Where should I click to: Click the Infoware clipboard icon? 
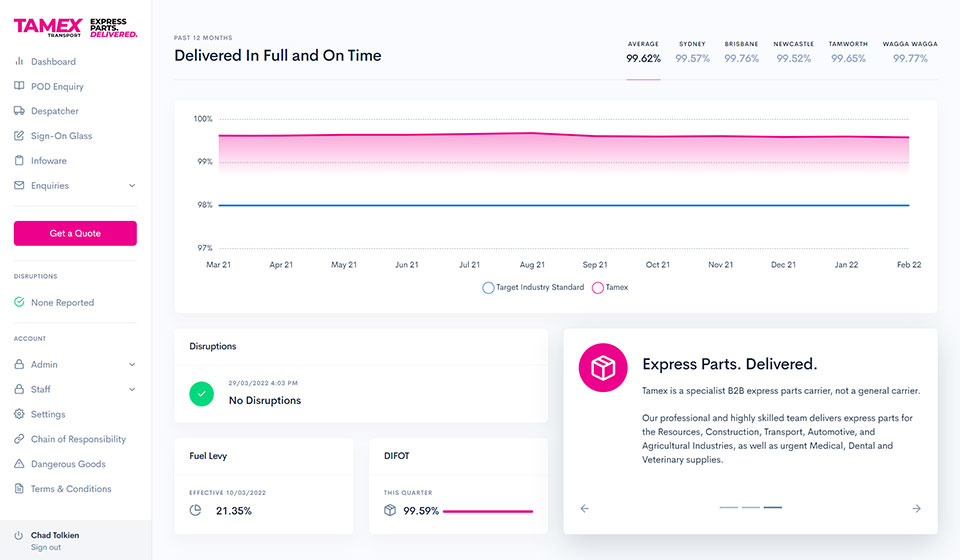point(19,160)
